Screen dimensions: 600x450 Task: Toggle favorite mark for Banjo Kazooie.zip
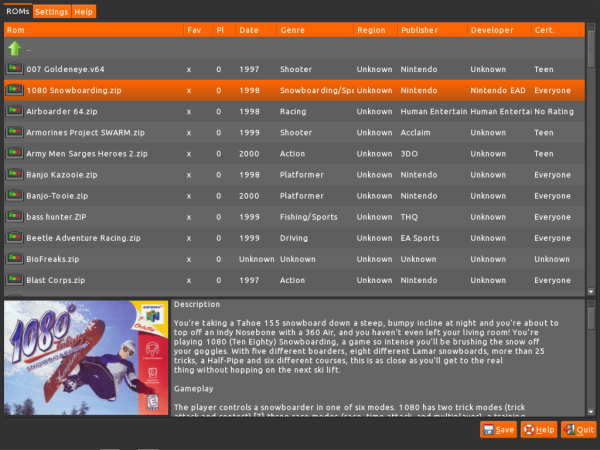pos(189,175)
